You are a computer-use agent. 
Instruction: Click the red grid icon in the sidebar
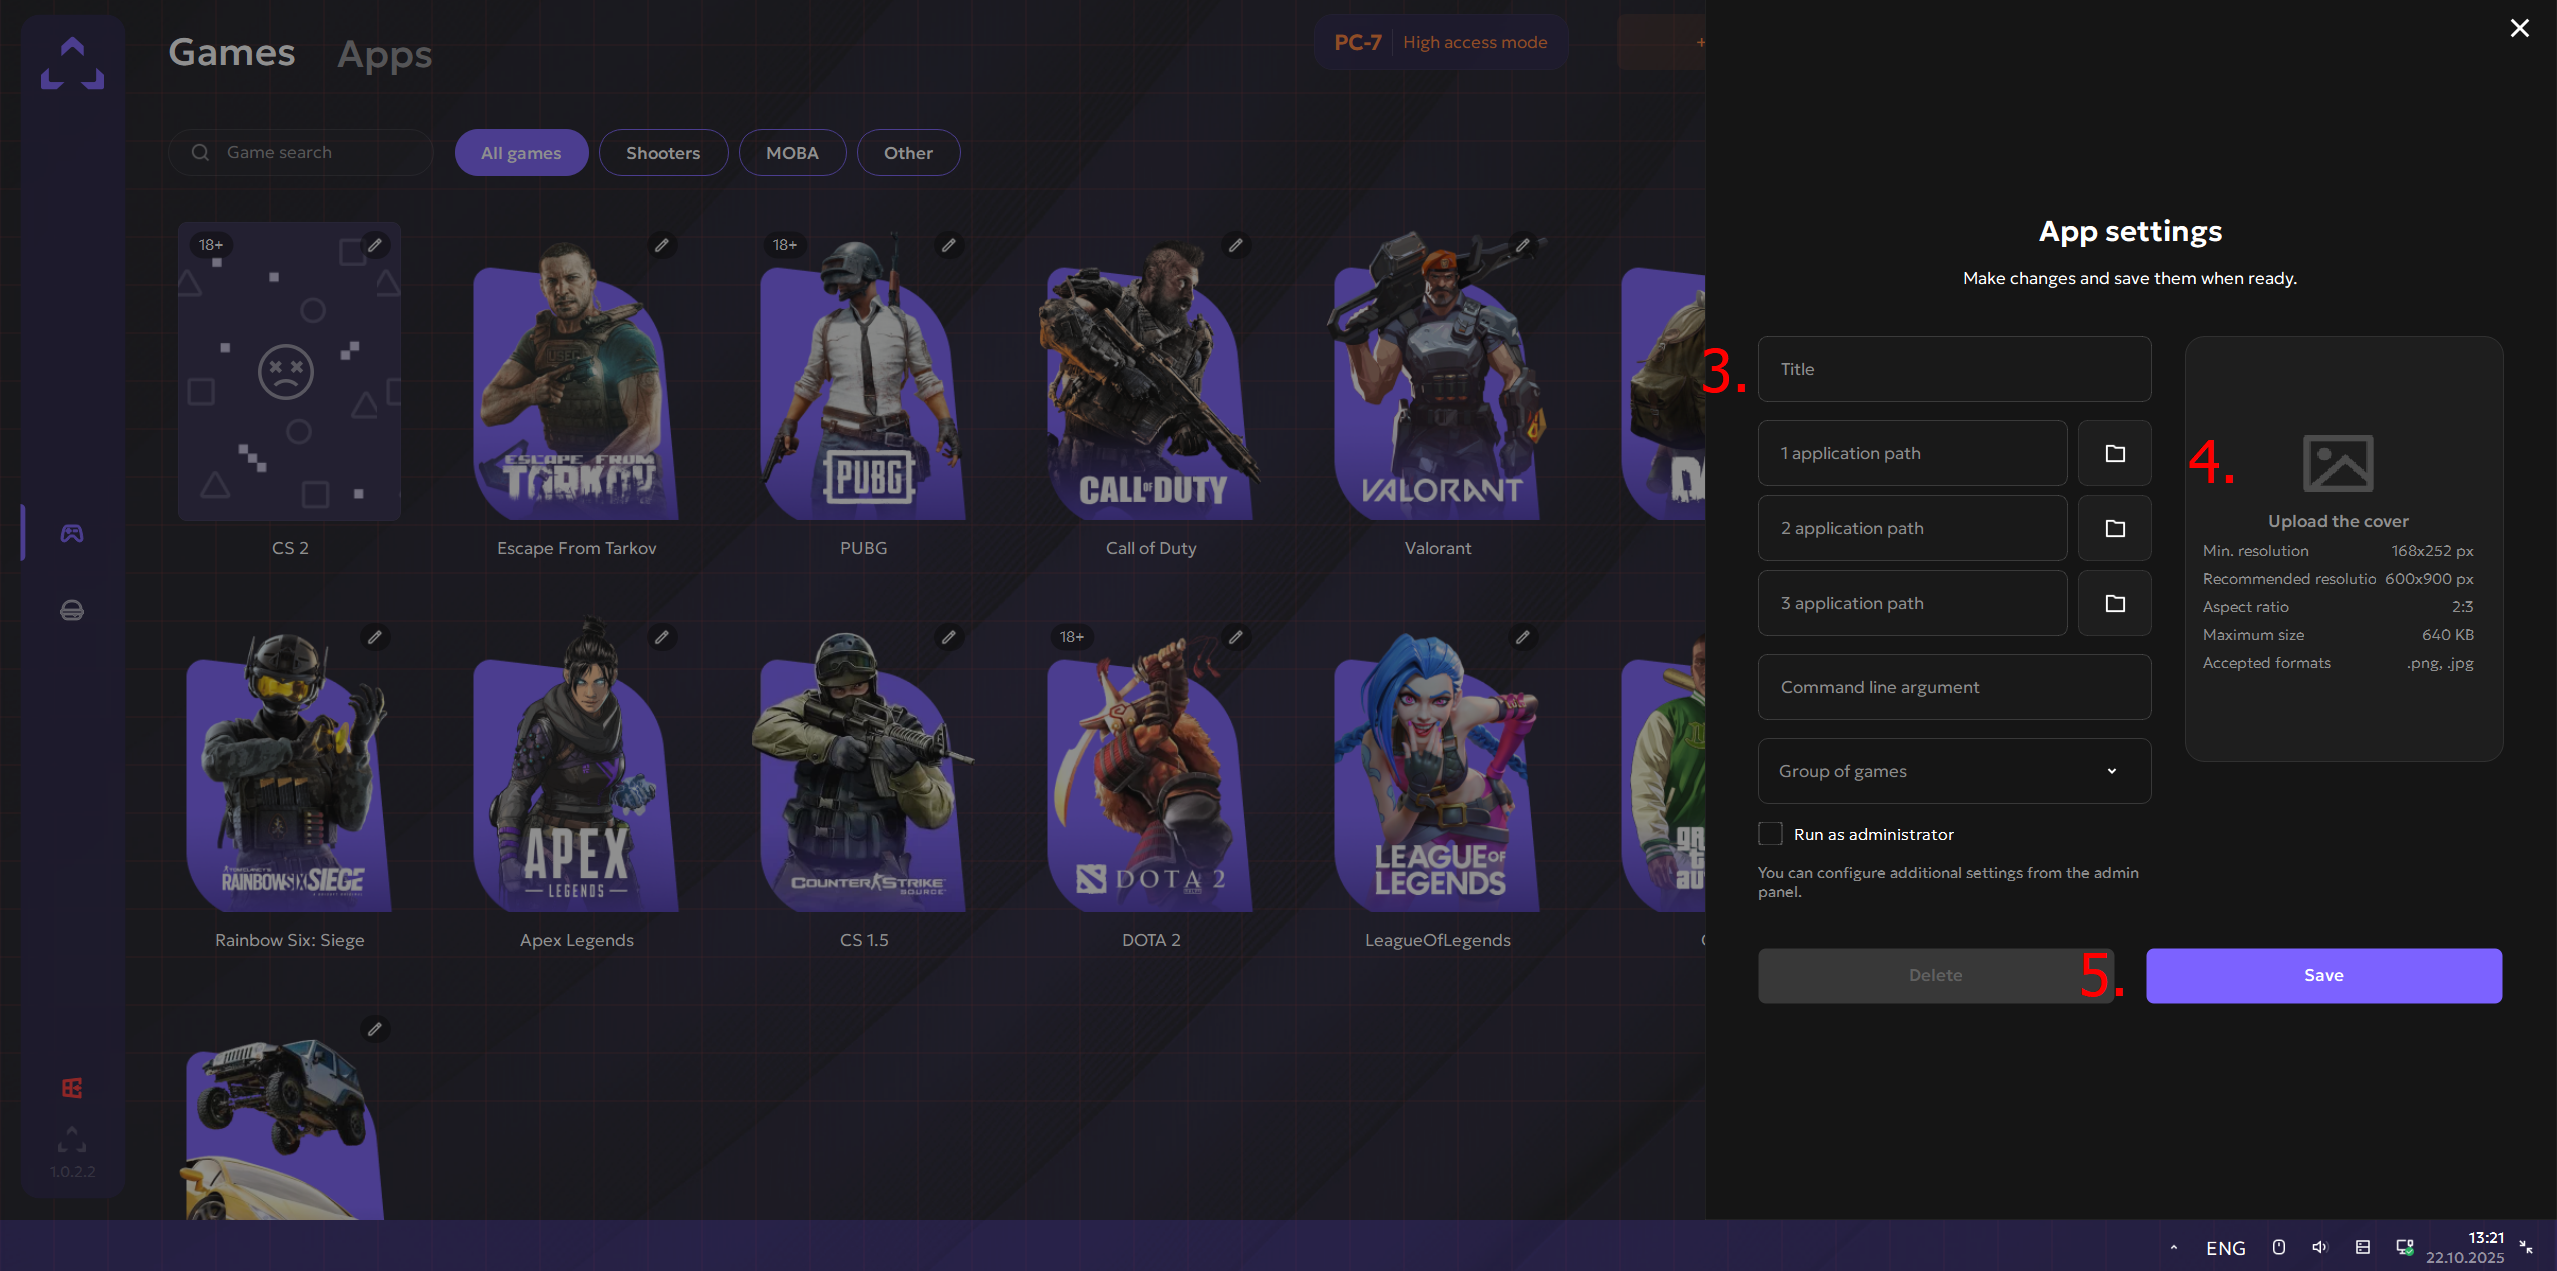tap(72, 1088)
